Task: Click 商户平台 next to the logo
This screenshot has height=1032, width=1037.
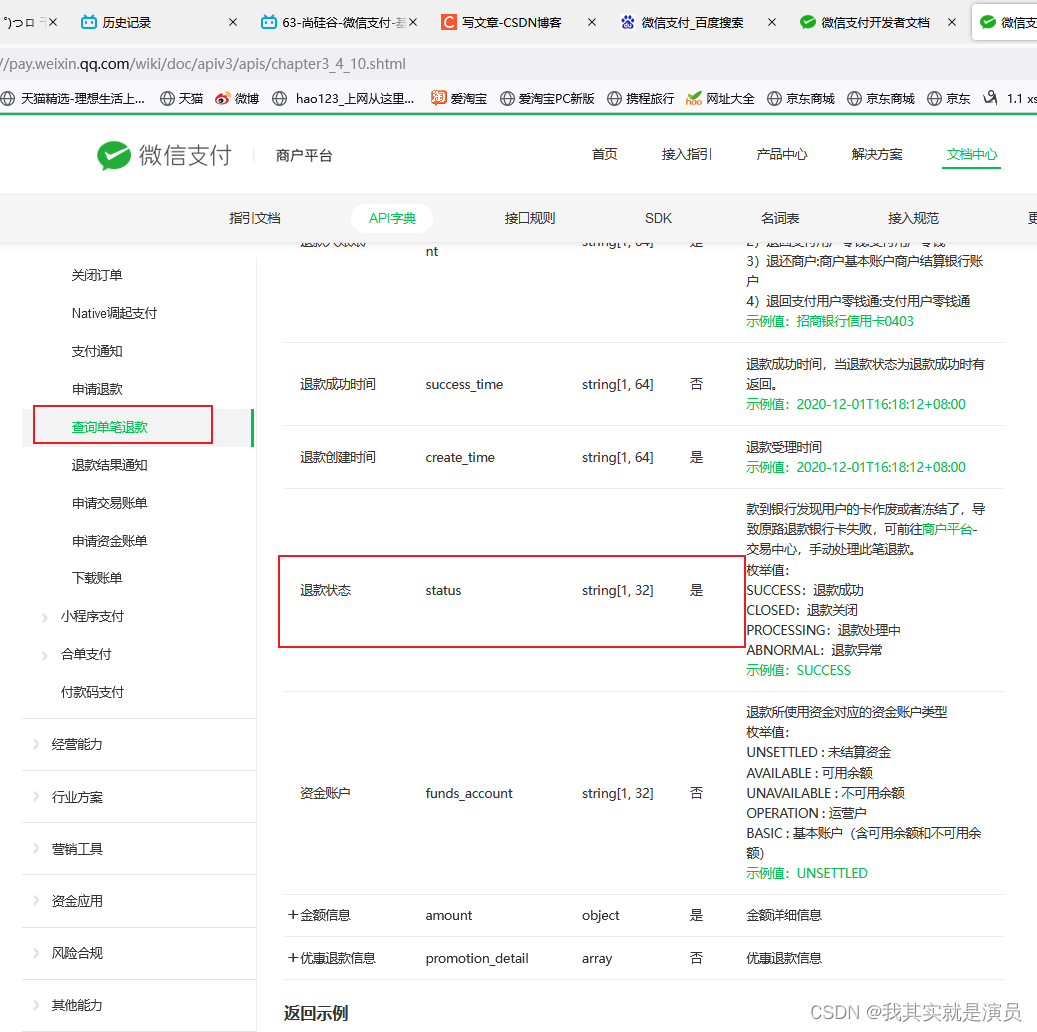Action: (x=304, y=155)
